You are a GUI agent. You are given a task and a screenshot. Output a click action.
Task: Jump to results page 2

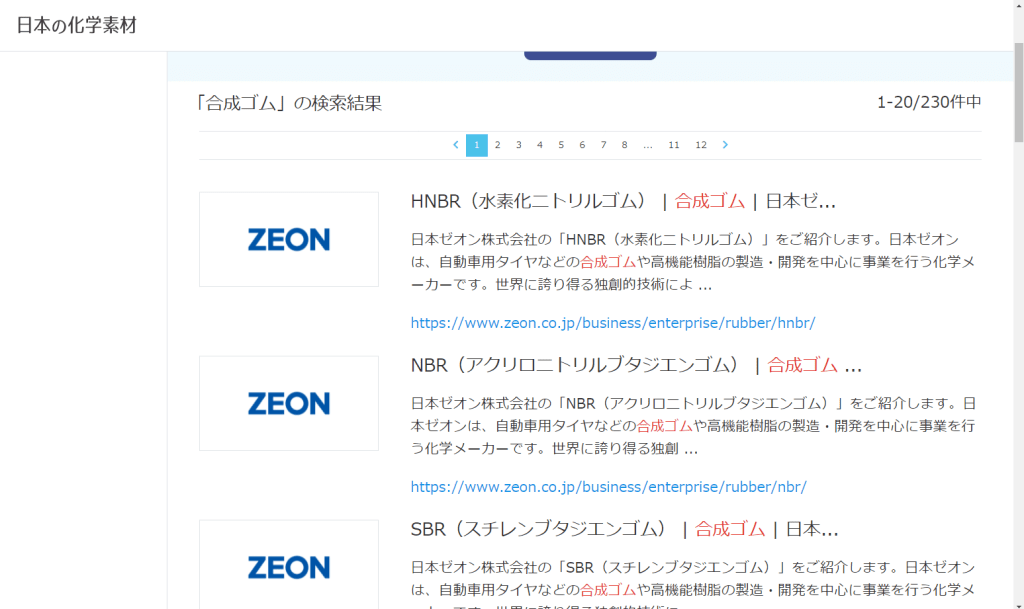[x=497, y=145]
